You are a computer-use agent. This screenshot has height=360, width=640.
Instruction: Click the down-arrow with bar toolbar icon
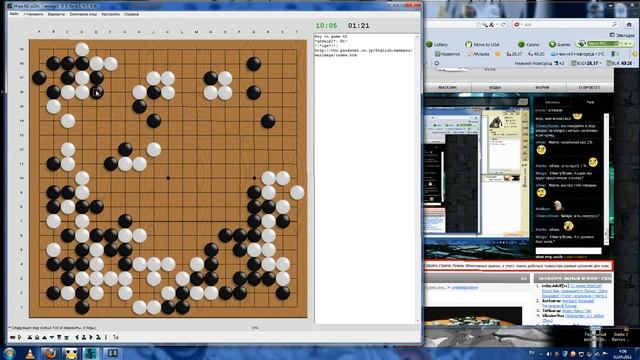59,338
